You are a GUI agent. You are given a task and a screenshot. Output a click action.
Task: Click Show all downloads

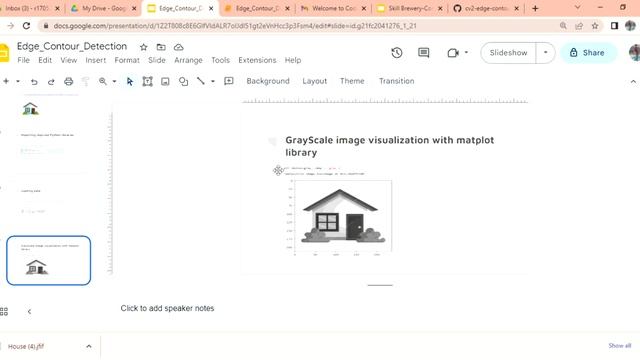[x=620, y=346]
